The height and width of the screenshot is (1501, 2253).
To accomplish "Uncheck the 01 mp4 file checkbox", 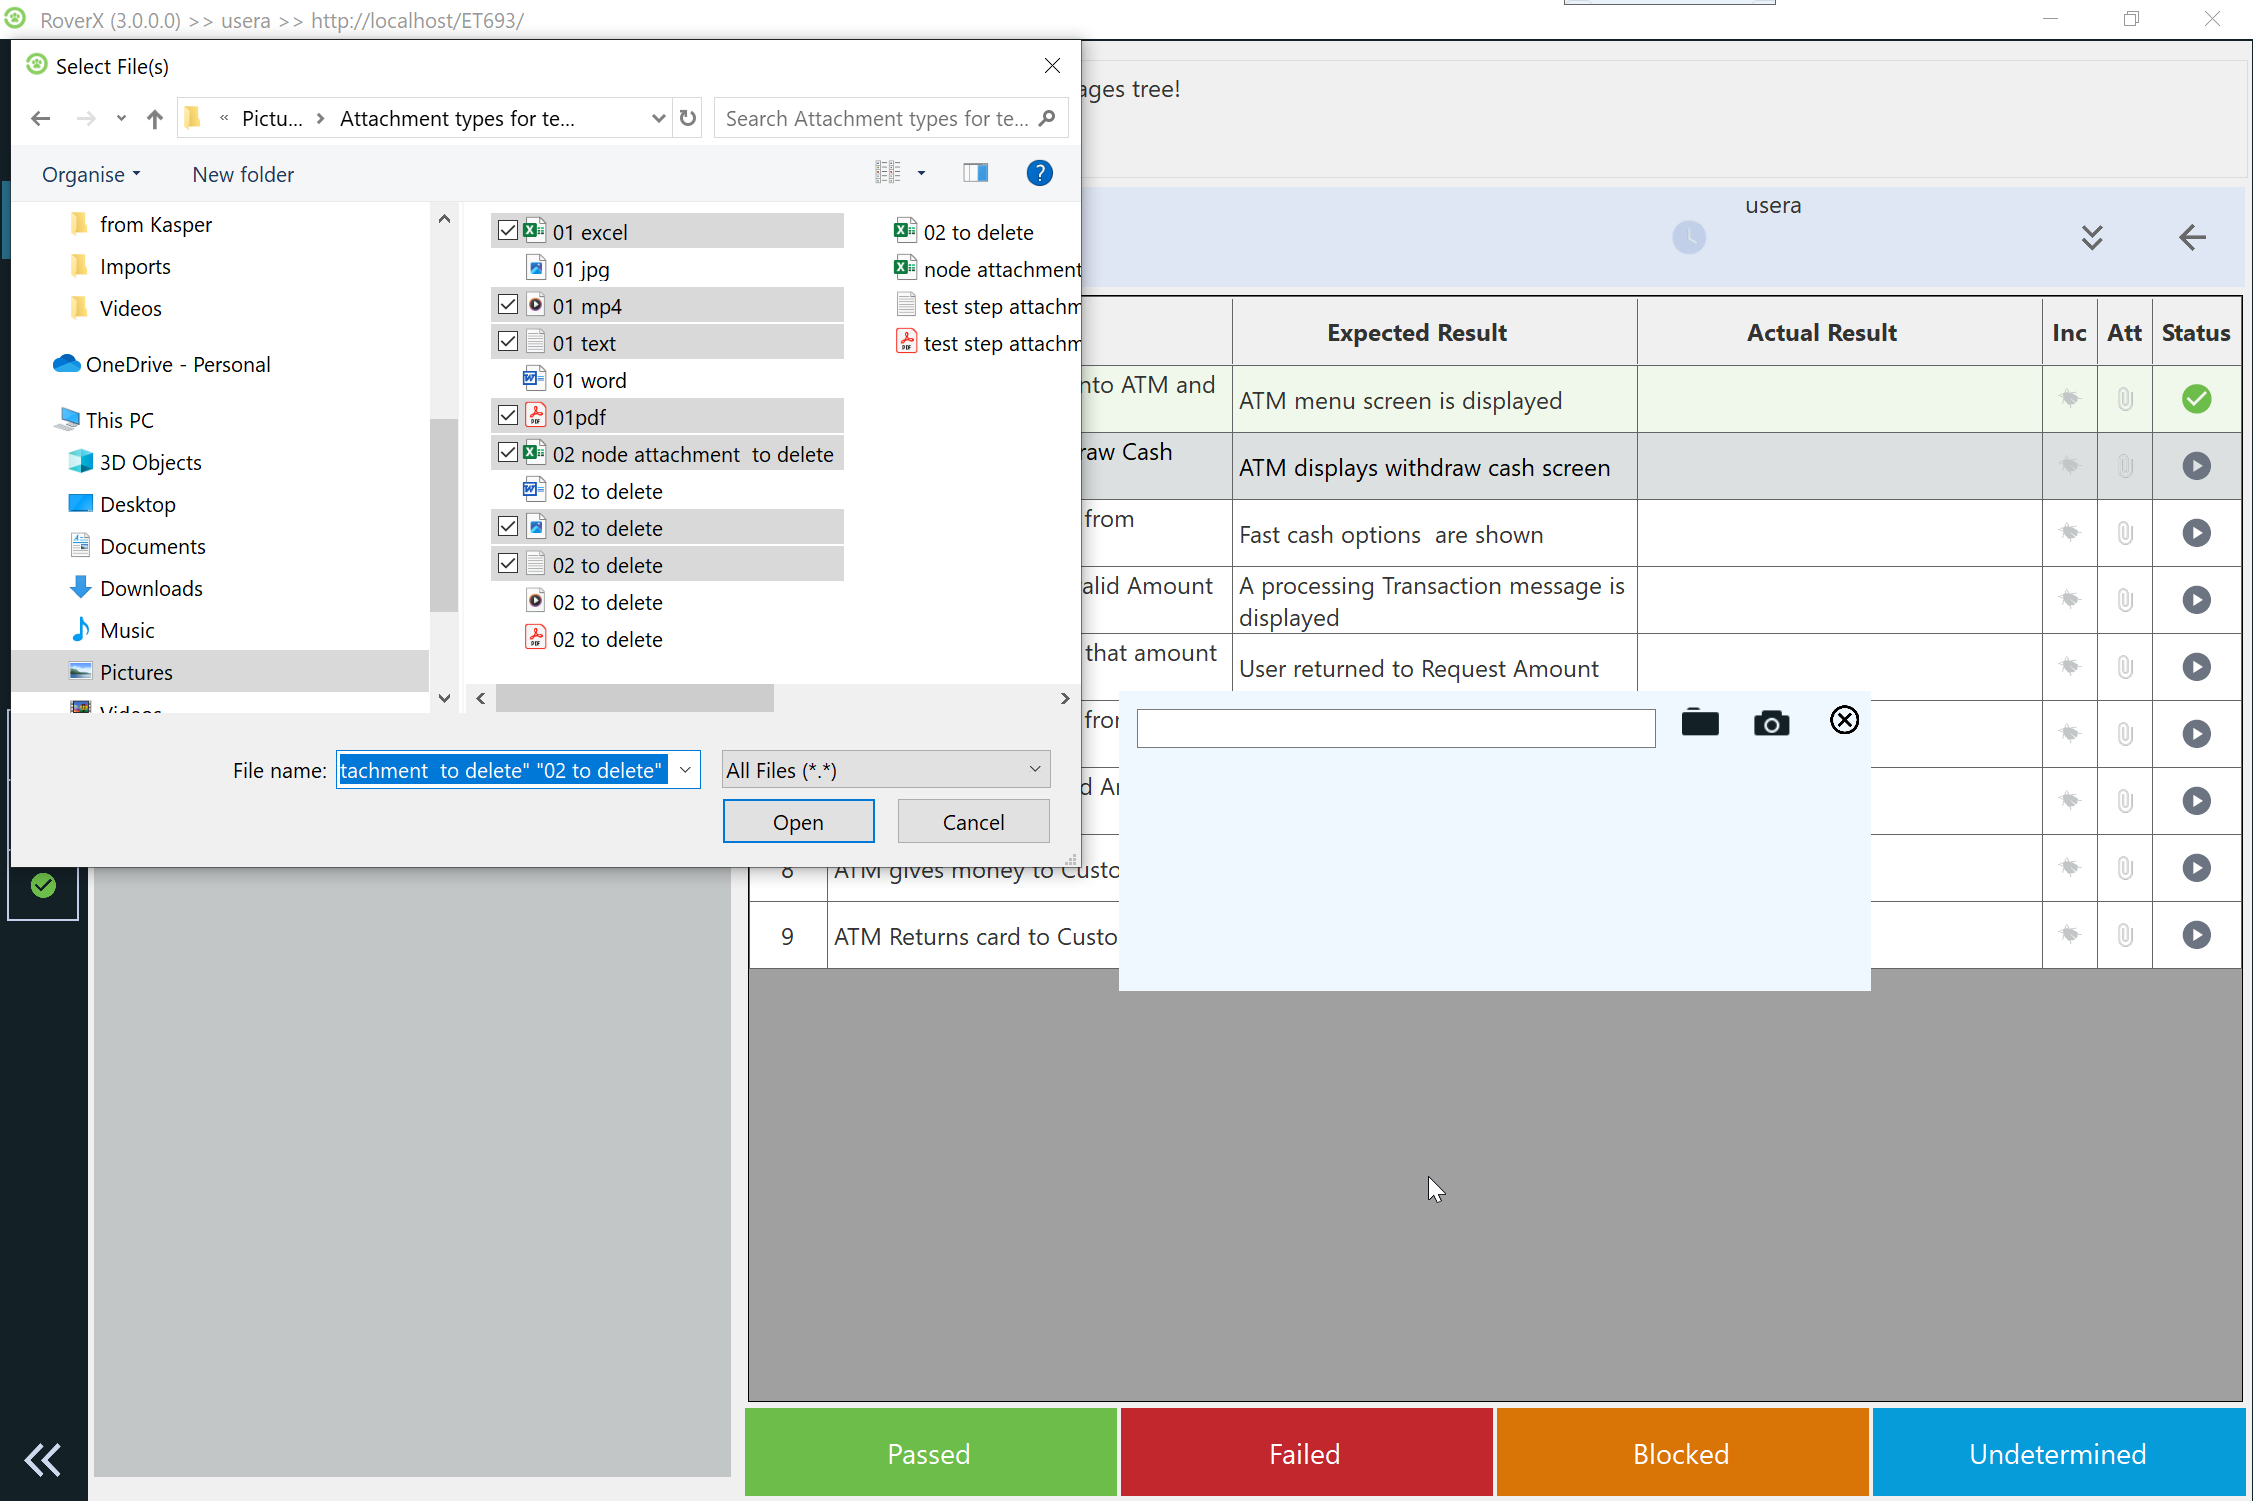I will tap(508, 305).
